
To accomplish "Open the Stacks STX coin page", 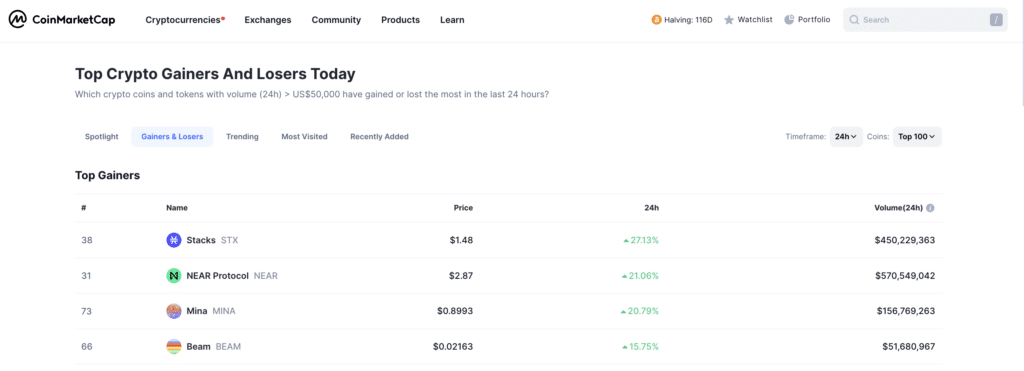I will click(x=202, y=240).
